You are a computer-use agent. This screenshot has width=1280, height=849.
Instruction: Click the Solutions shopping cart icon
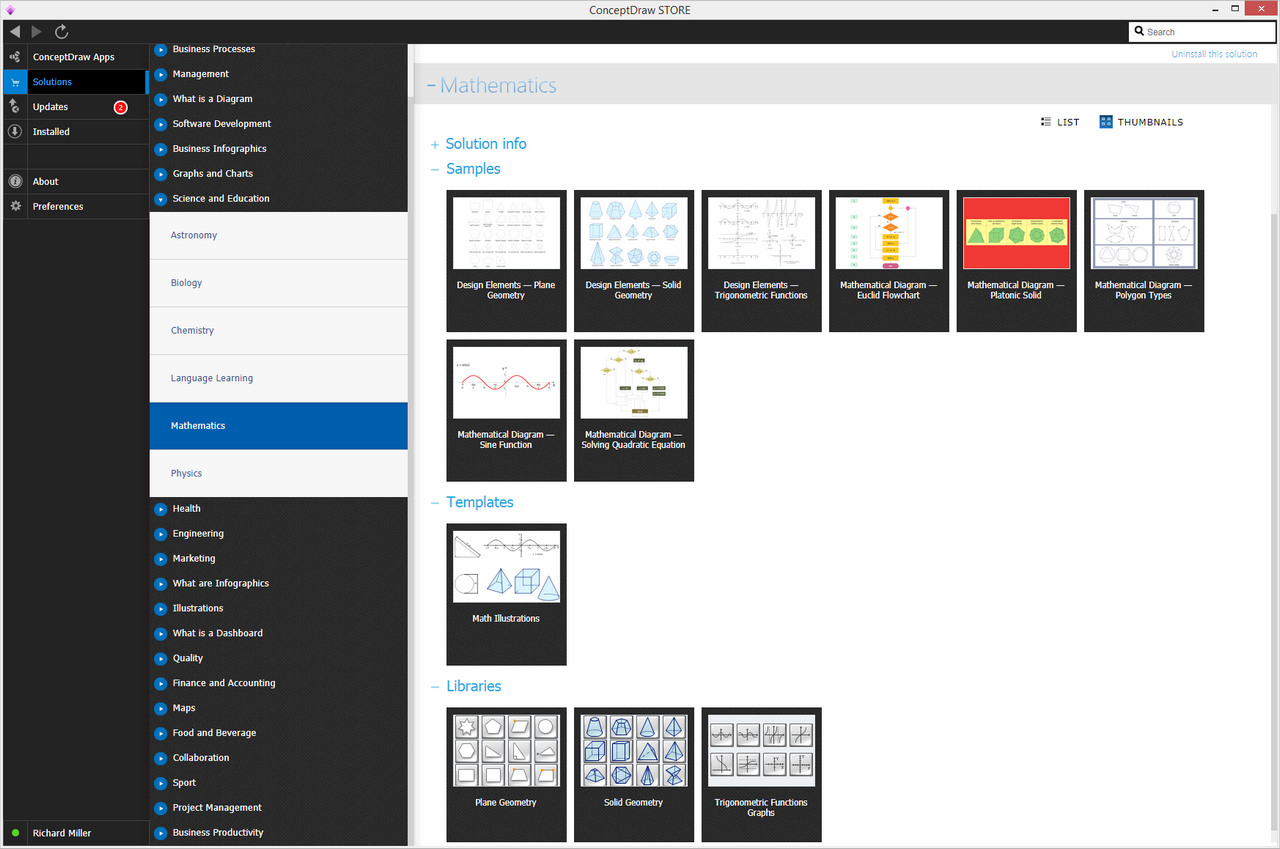click(x=15, y=82)
